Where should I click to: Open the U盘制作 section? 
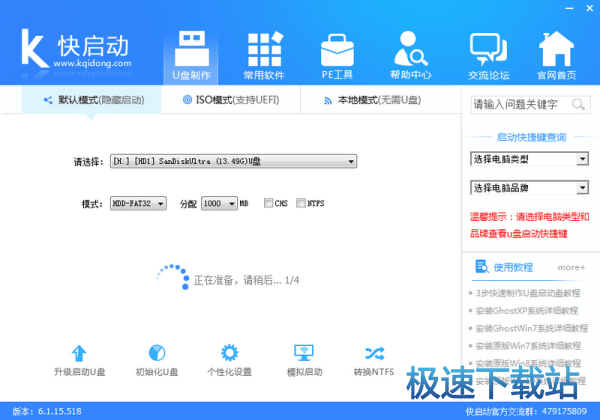[x=192, y=56]
